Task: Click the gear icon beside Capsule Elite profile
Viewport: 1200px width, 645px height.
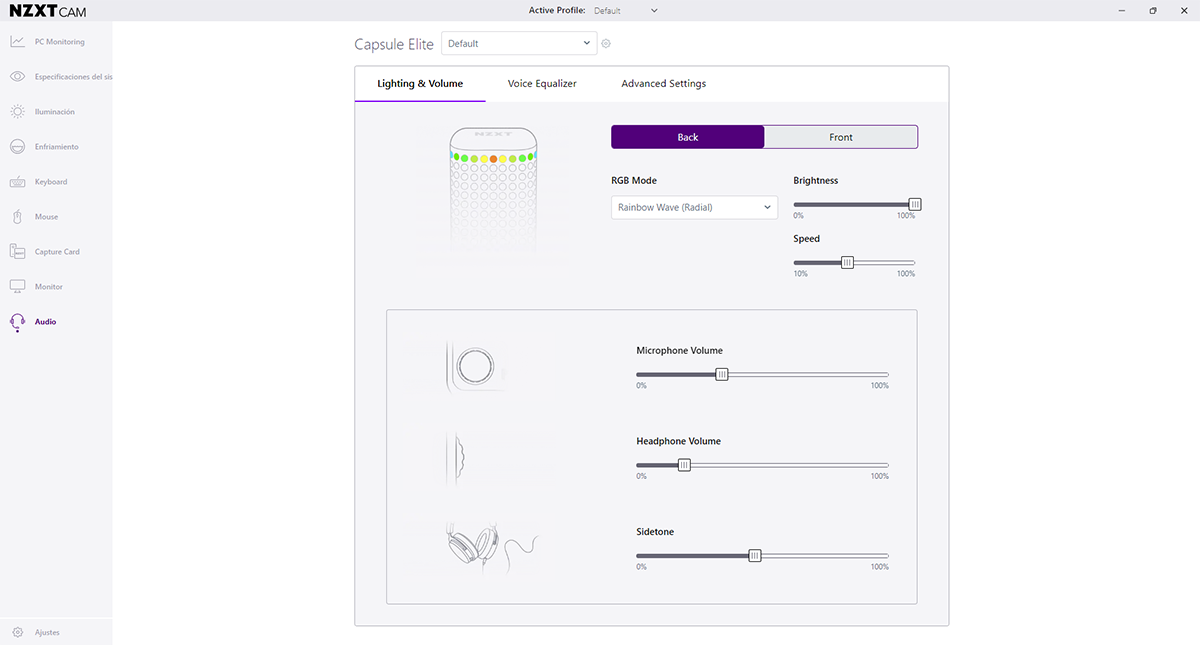Action: click(x=606, y=44)
